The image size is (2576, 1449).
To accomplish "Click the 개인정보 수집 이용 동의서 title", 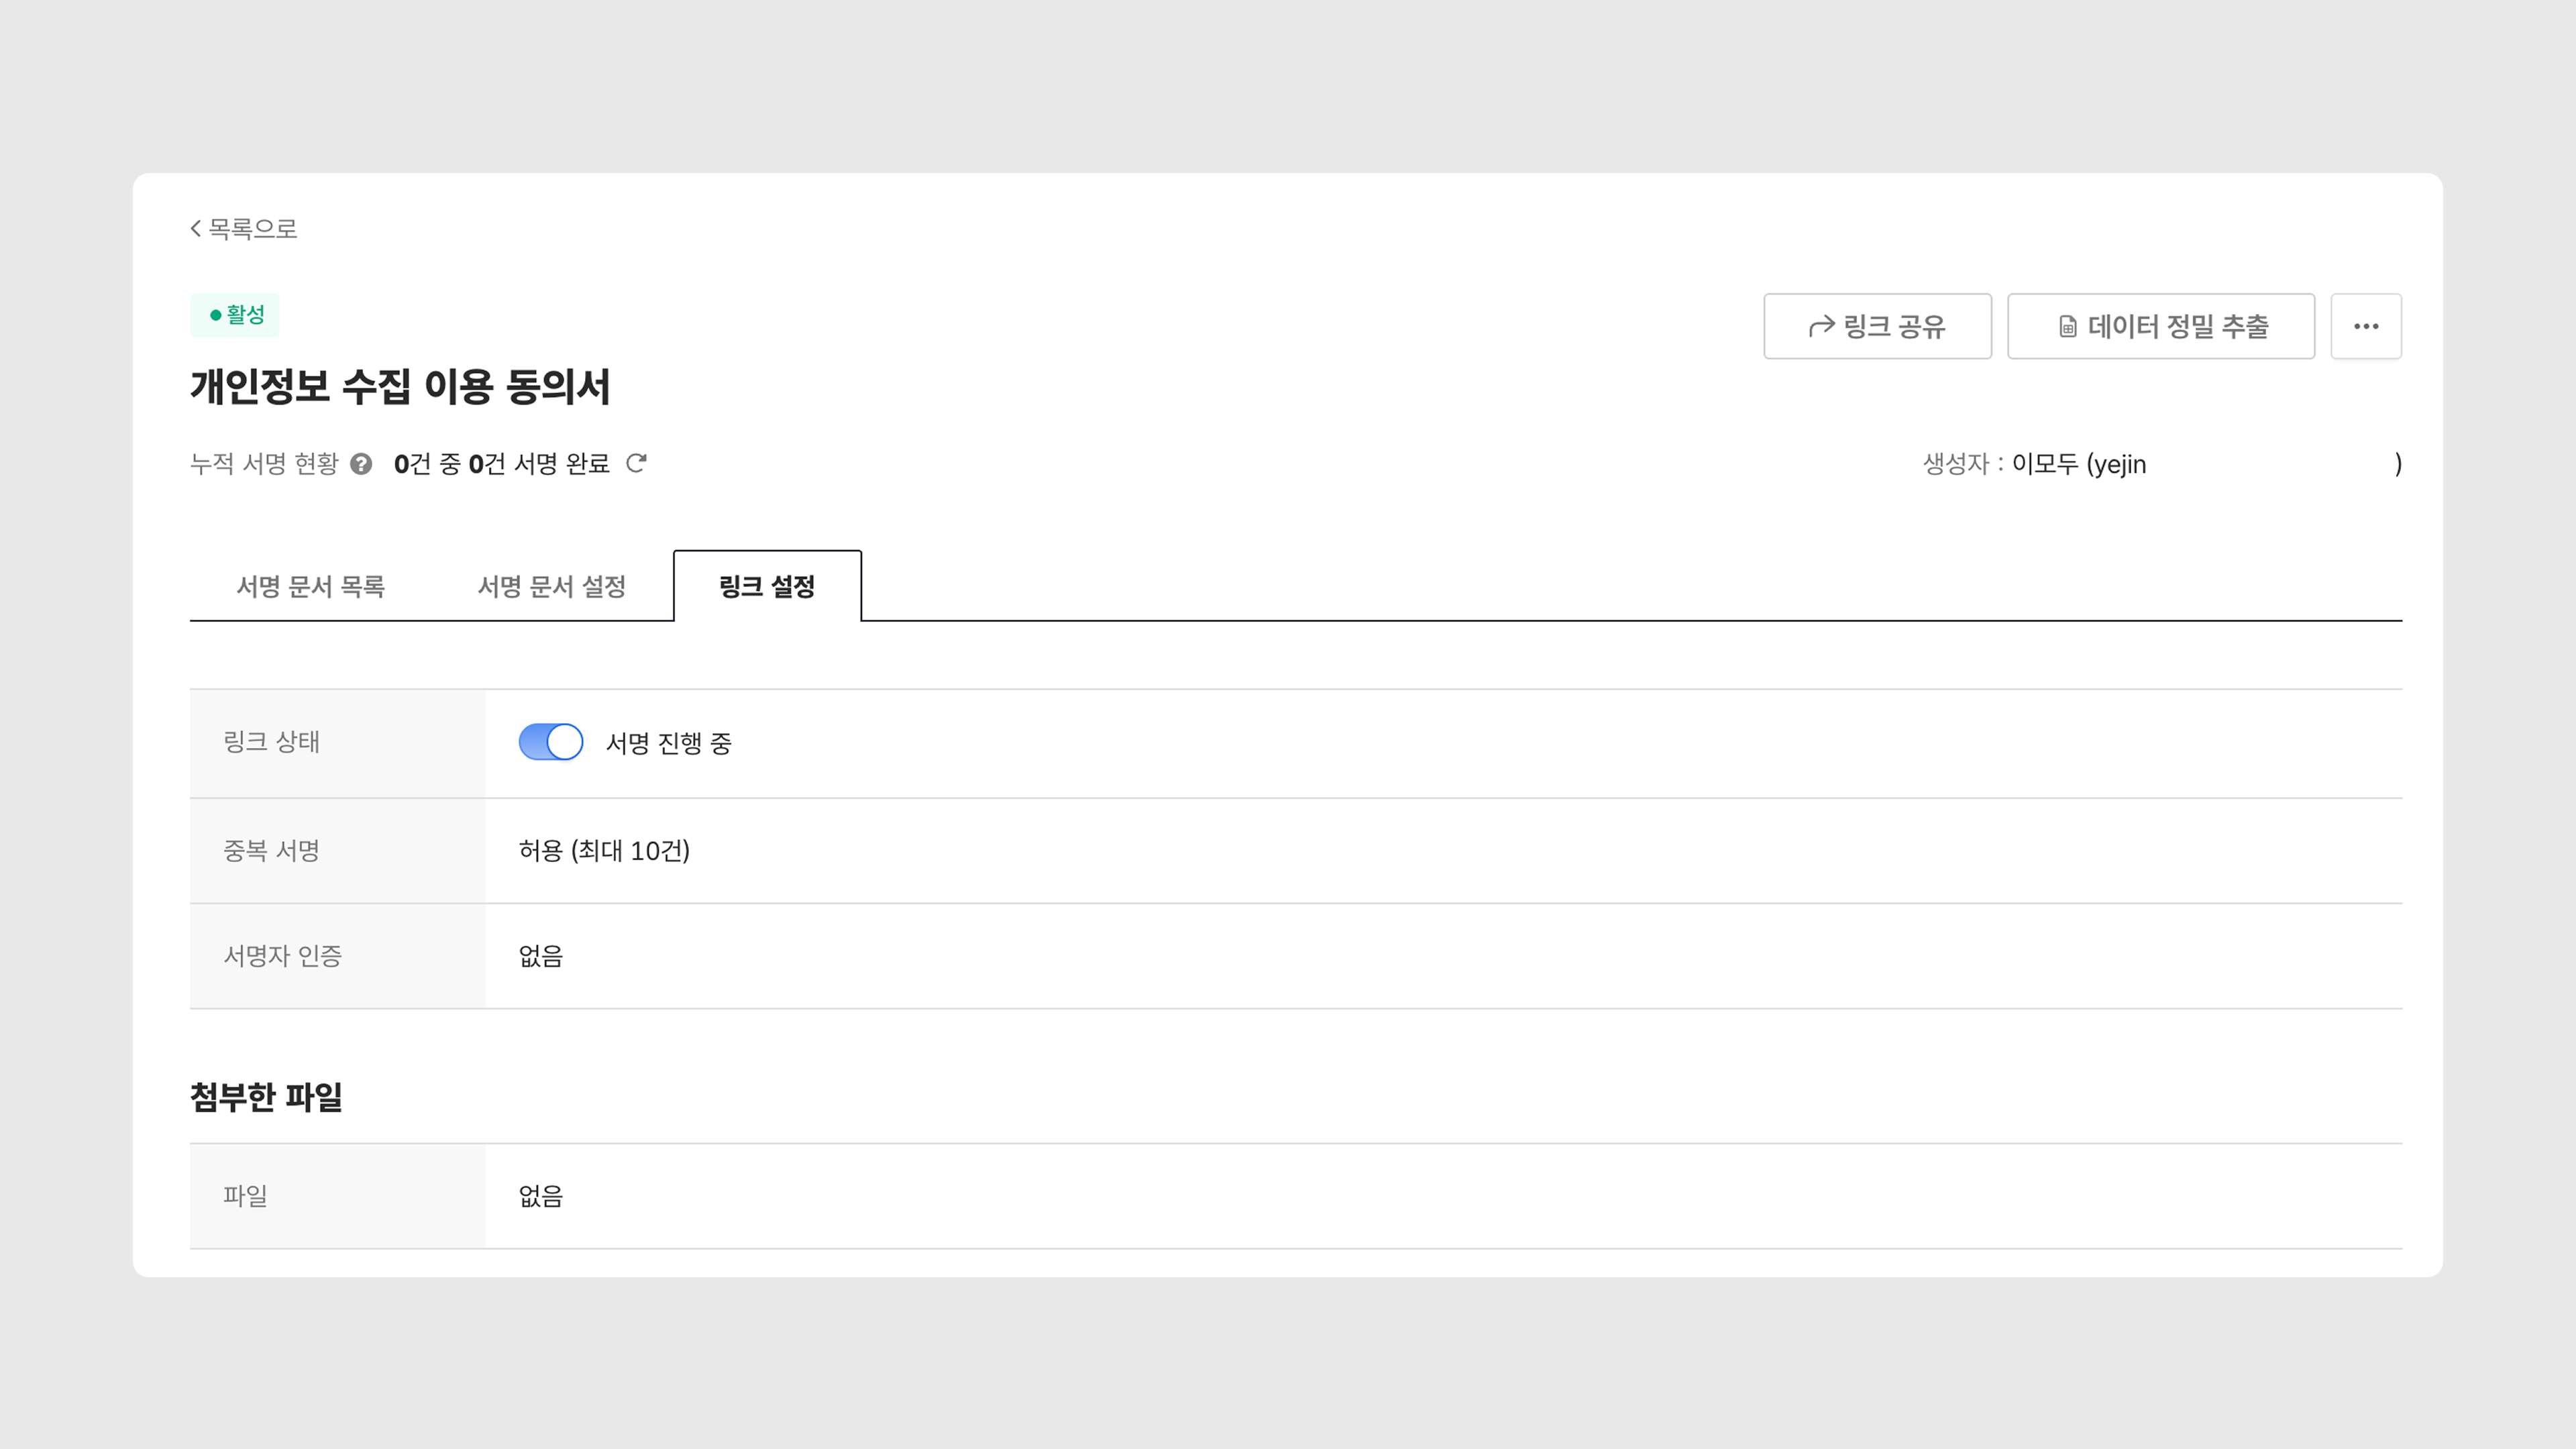I will 400,387.
